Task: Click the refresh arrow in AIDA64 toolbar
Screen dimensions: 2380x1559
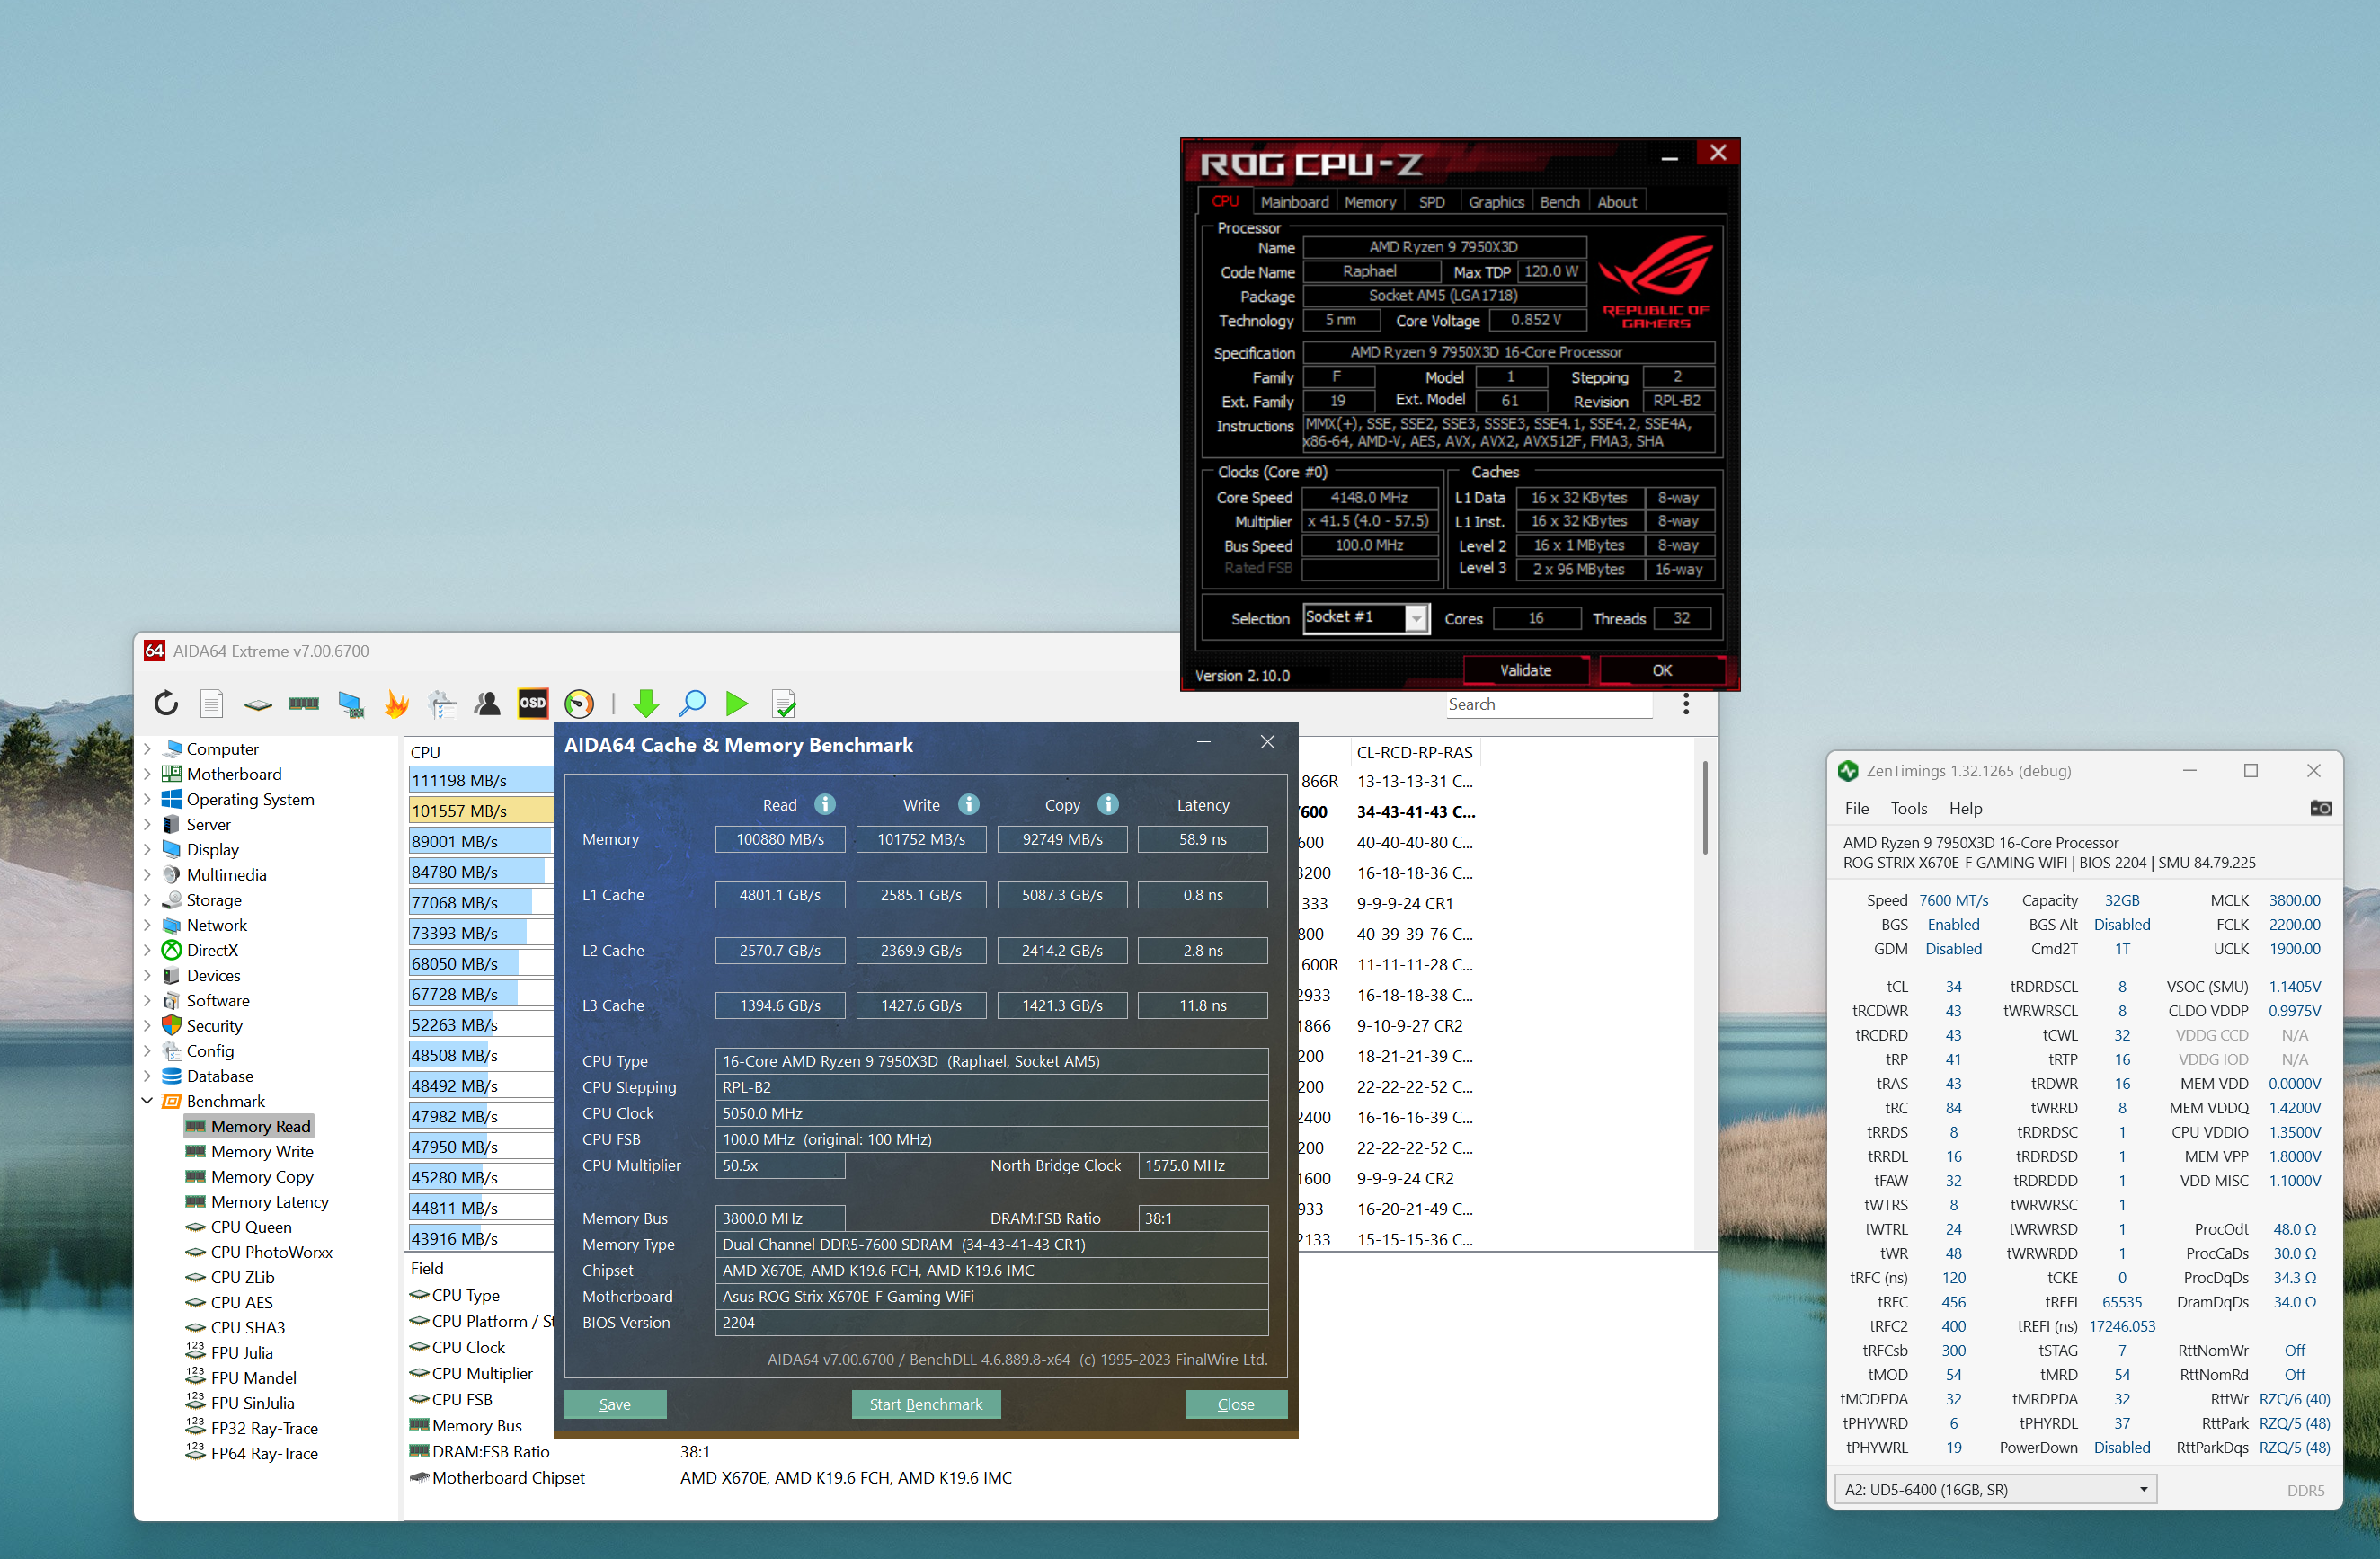Action: click(x=166, y=704)
